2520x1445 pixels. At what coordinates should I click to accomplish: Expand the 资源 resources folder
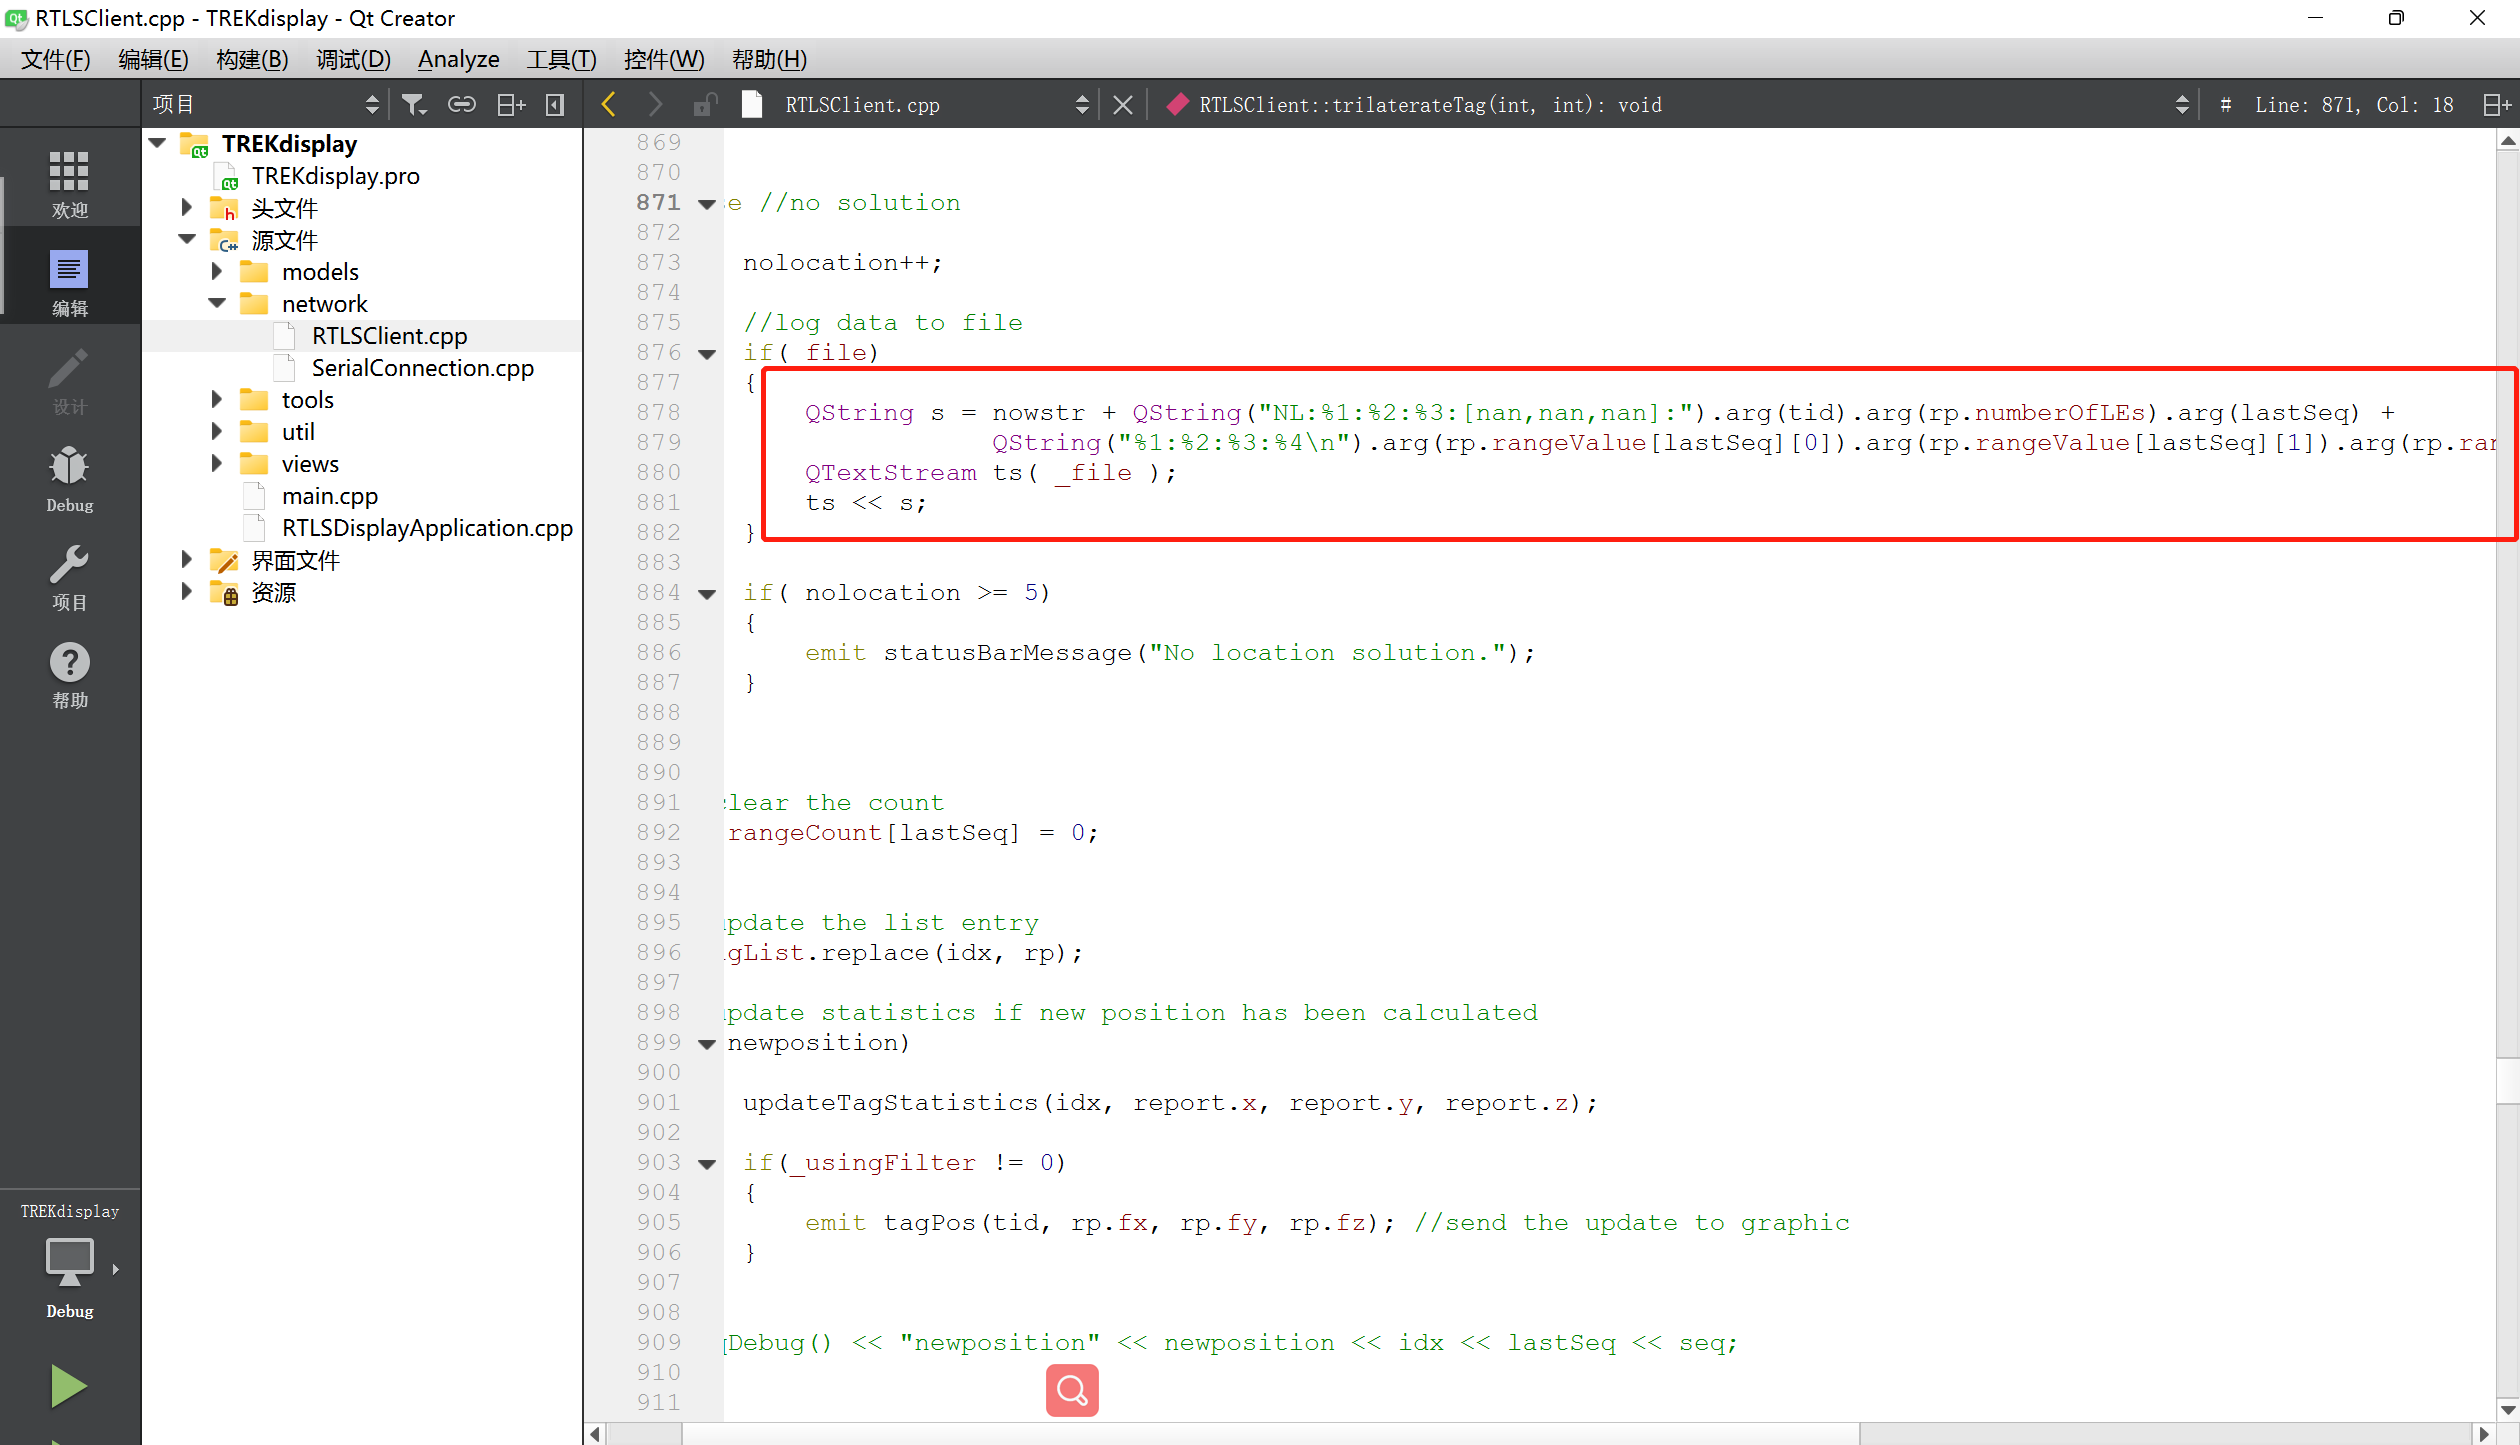pyautogui.click(x=186, y=591)
